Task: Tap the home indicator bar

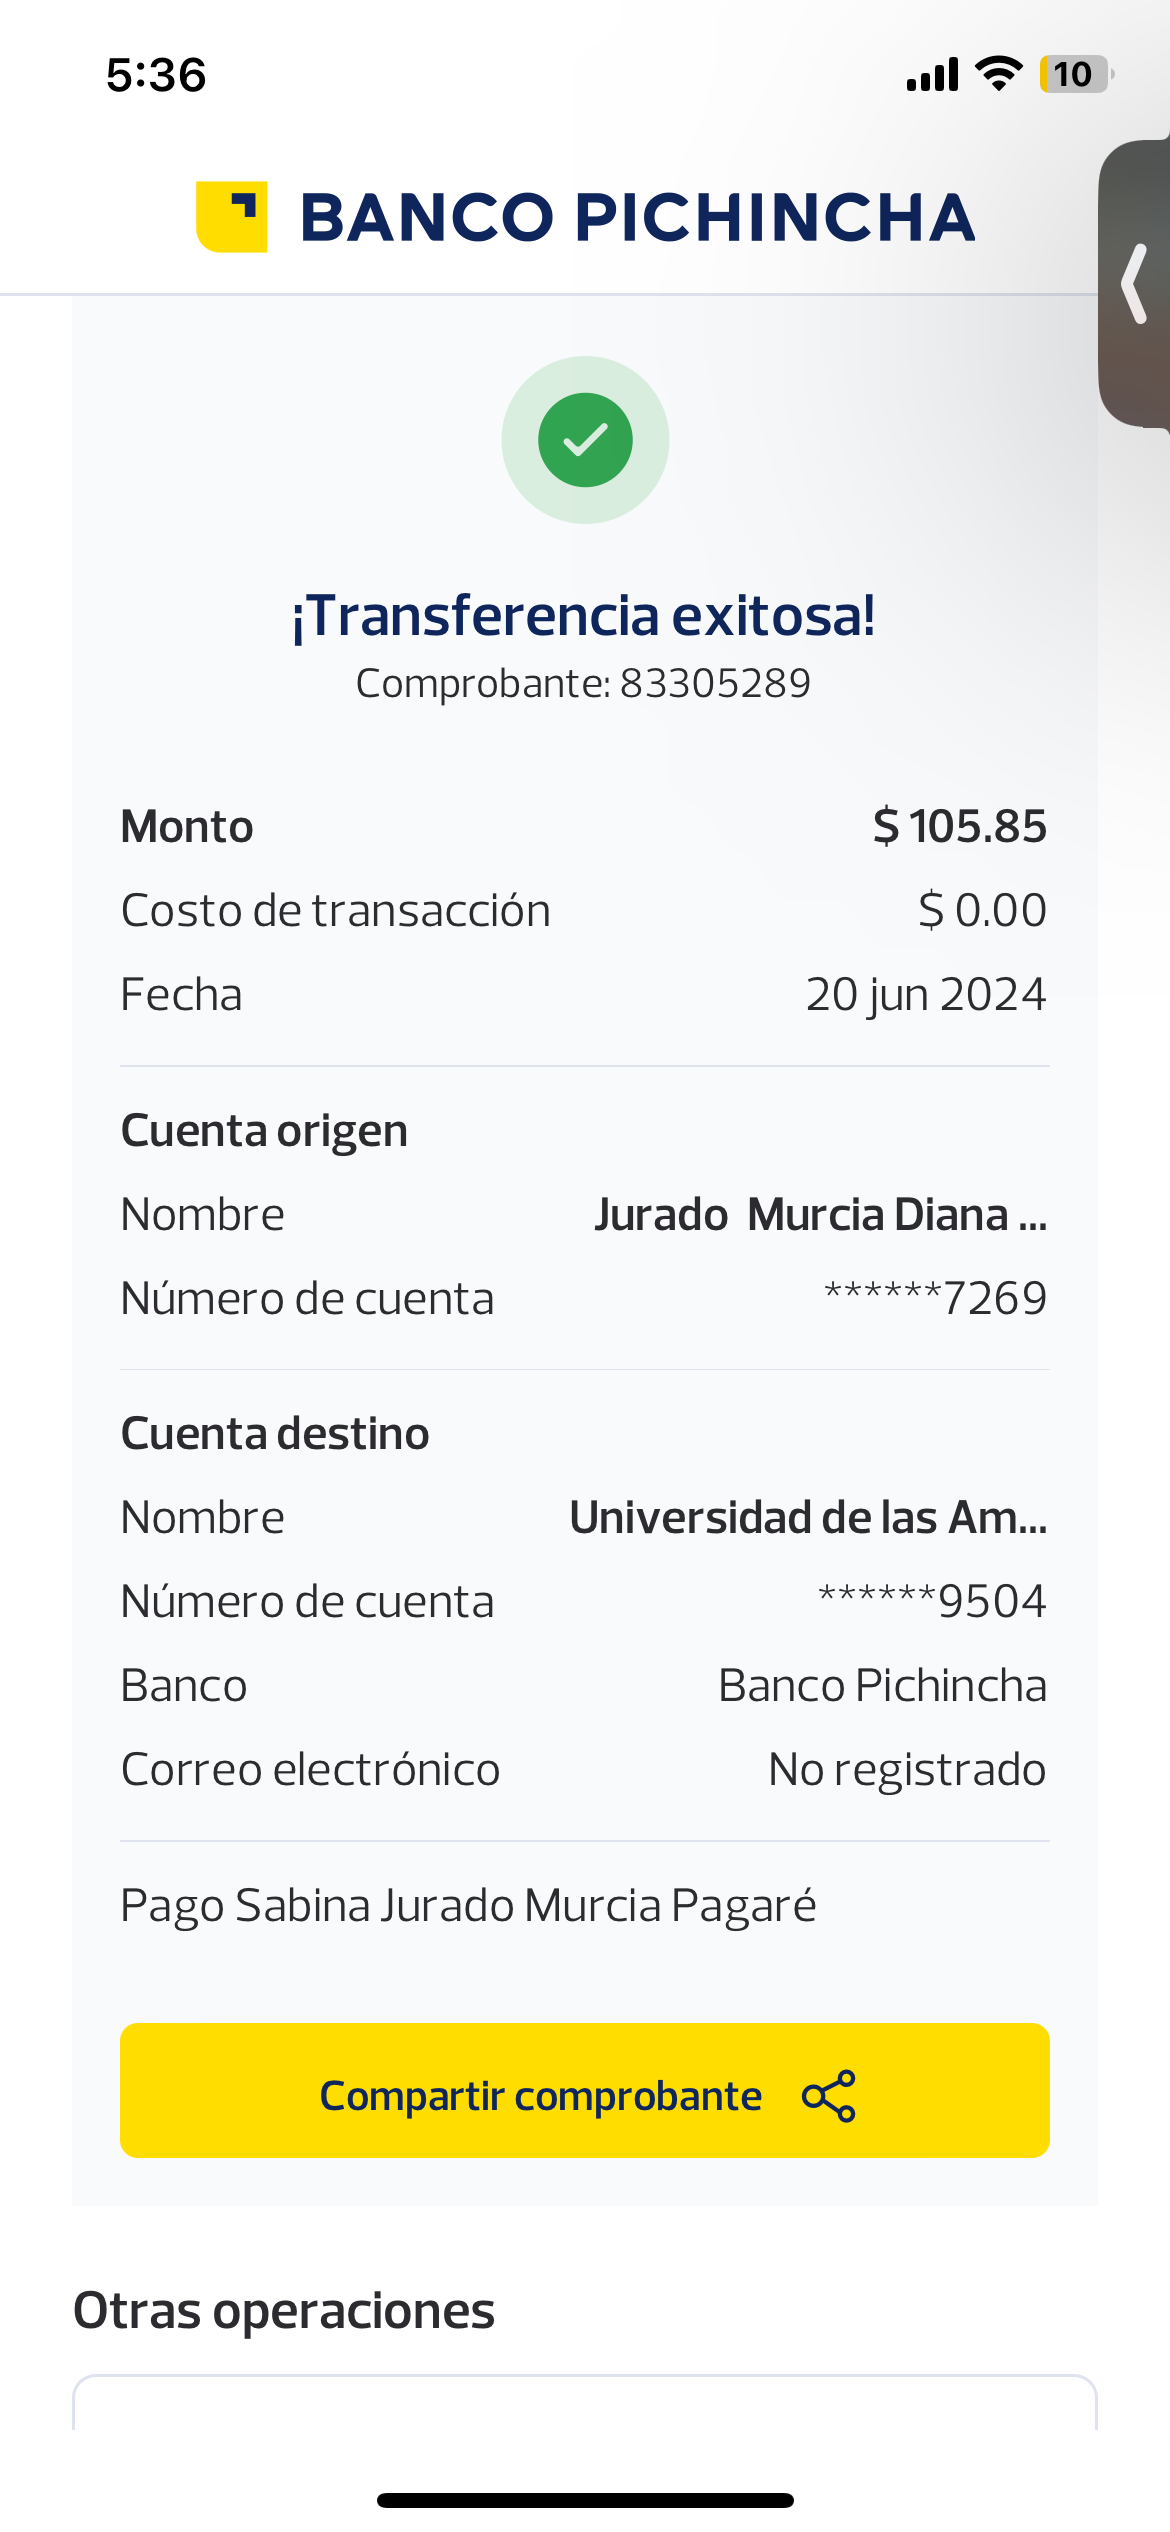Action: point(585,2501)
